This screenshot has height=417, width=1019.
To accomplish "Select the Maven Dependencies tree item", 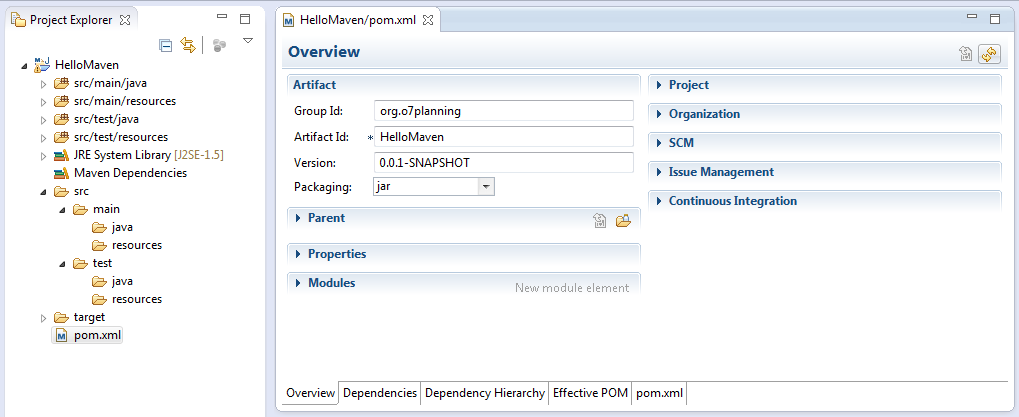I will [130, 173].
